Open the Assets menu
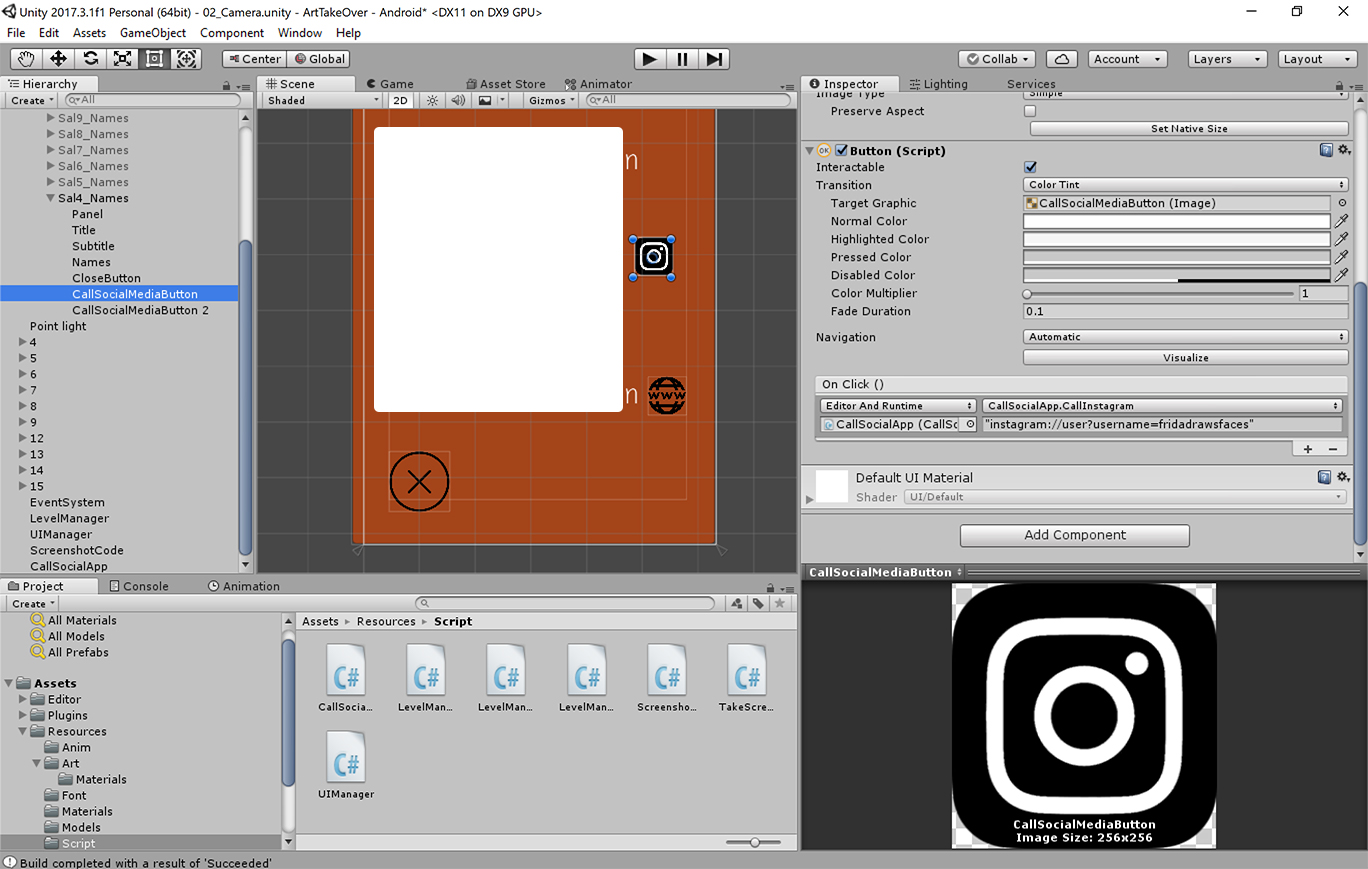Viewport: 1368px width, 869px height. [89, 33]
